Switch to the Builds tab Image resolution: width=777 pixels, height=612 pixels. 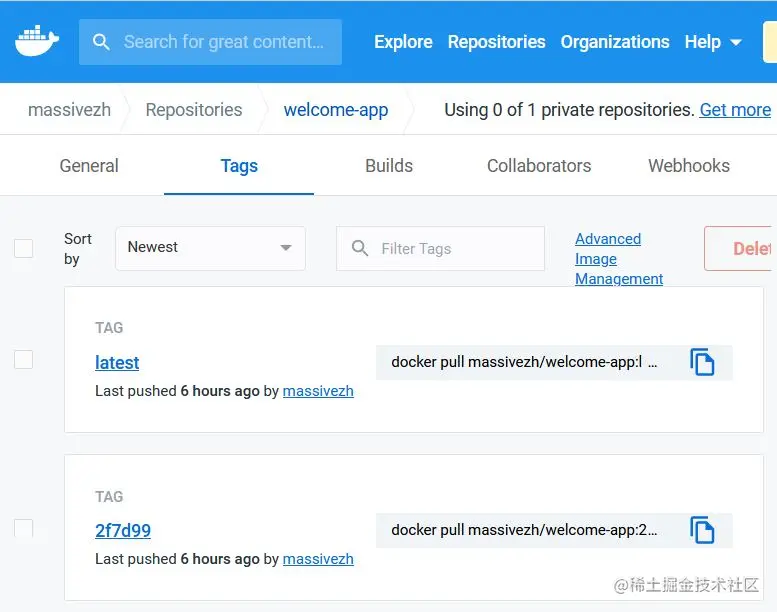[389, 166]
